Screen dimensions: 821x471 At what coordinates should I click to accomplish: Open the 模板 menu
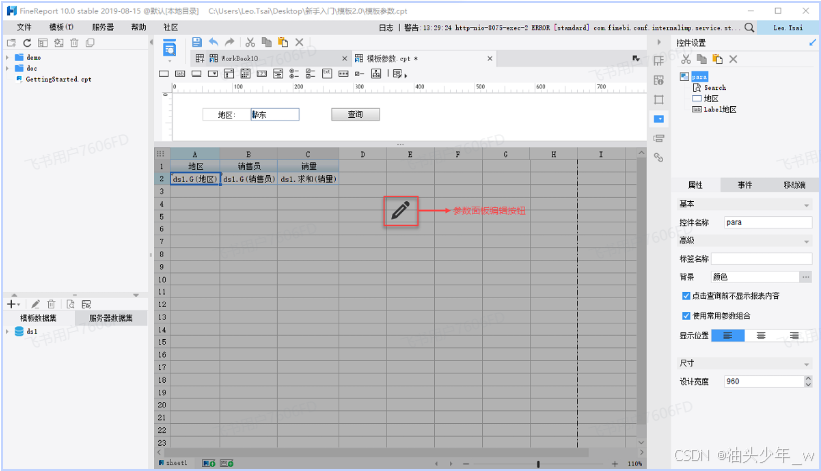click(61, 27)
